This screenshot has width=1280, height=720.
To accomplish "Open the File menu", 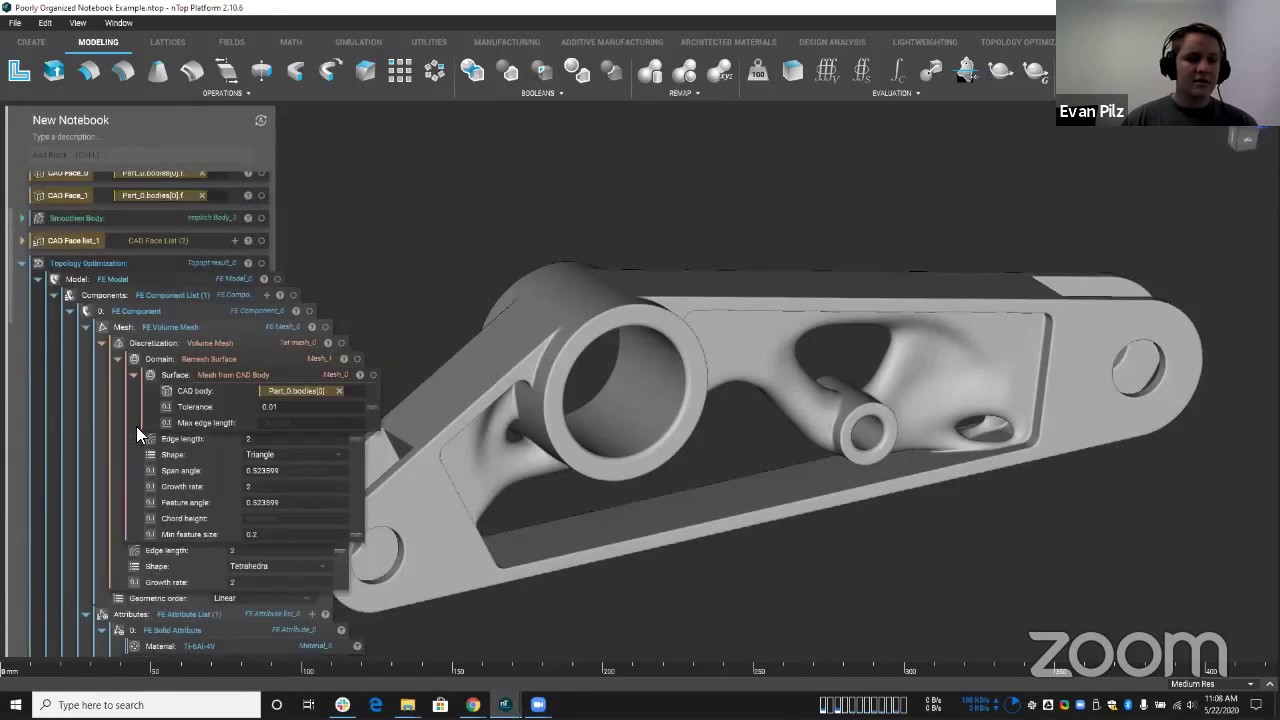I will tap(15, 23).
